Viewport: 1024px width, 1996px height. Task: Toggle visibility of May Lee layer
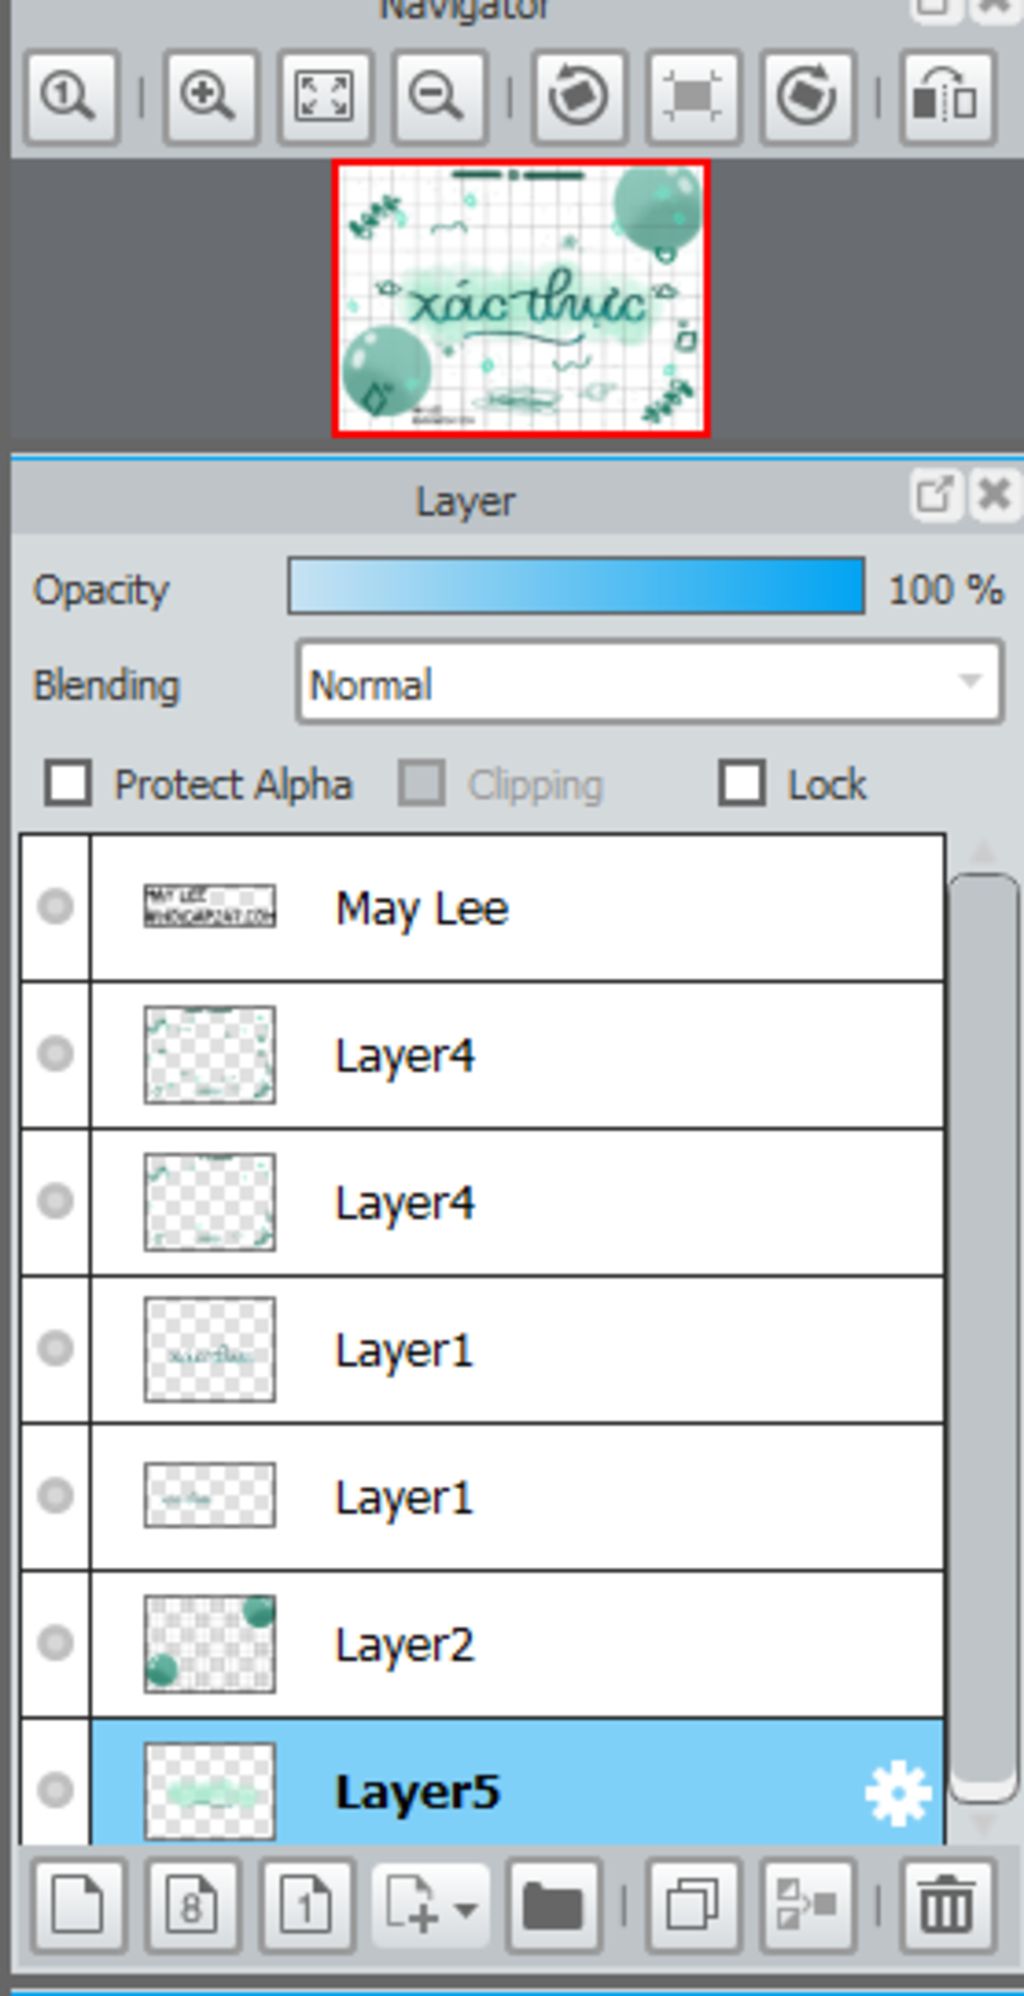tap(55, 906)
